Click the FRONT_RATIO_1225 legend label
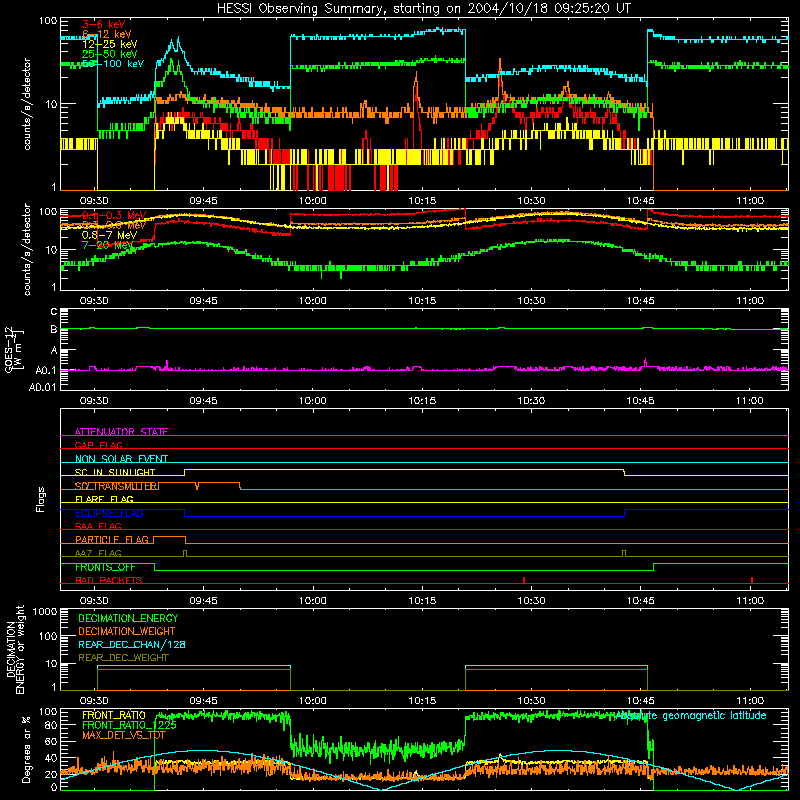This screenshot has height=800, width=800. [129, 725]
